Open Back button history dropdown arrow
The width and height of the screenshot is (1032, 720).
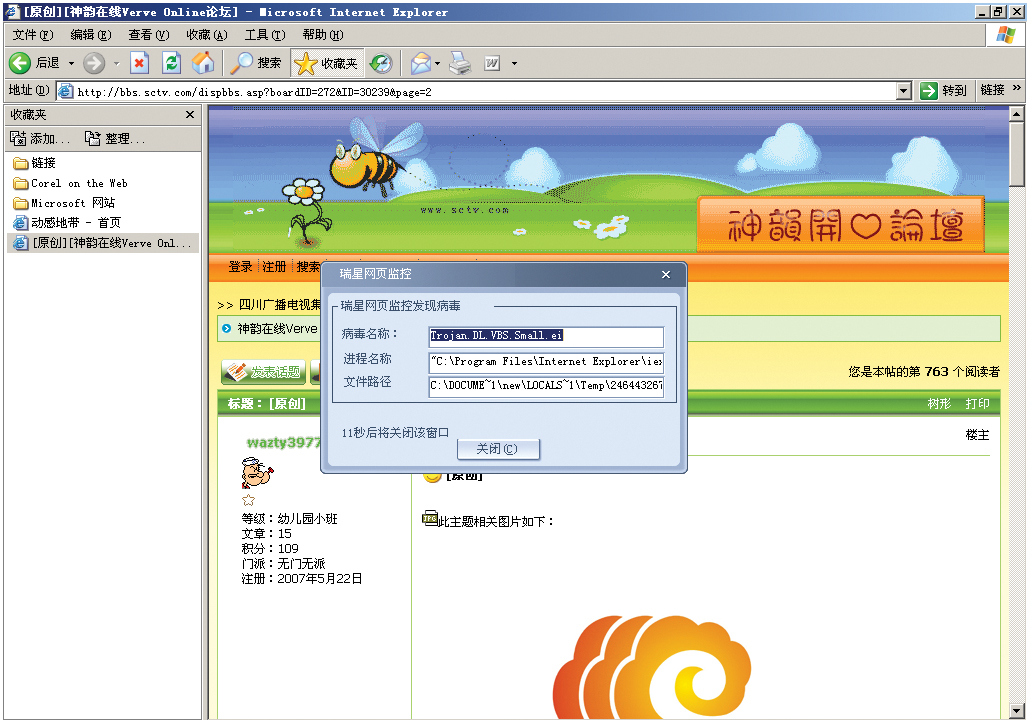(71, 64)
